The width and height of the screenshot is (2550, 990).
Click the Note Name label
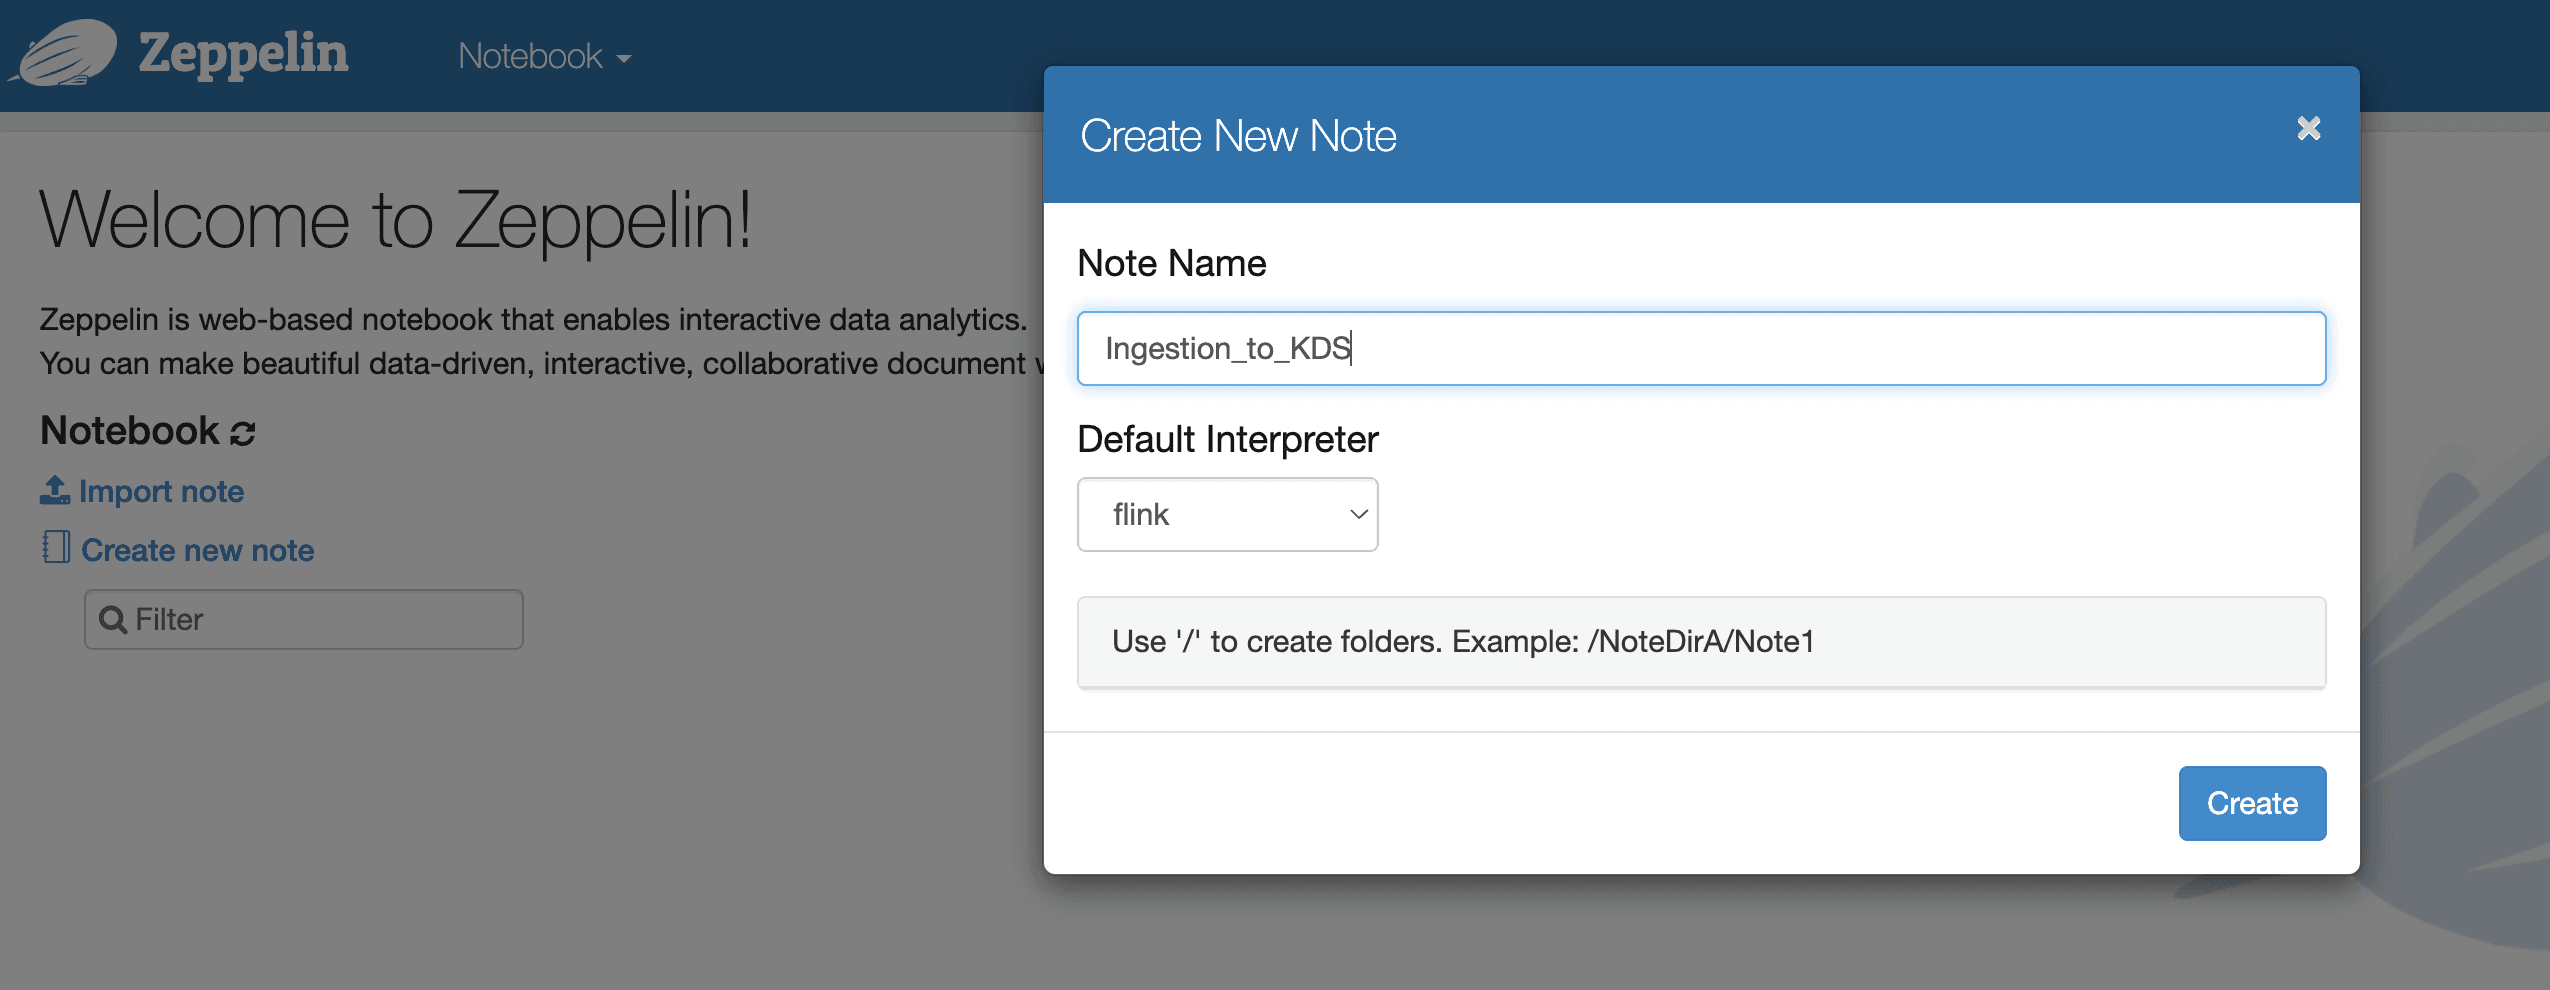(1172, 263)
